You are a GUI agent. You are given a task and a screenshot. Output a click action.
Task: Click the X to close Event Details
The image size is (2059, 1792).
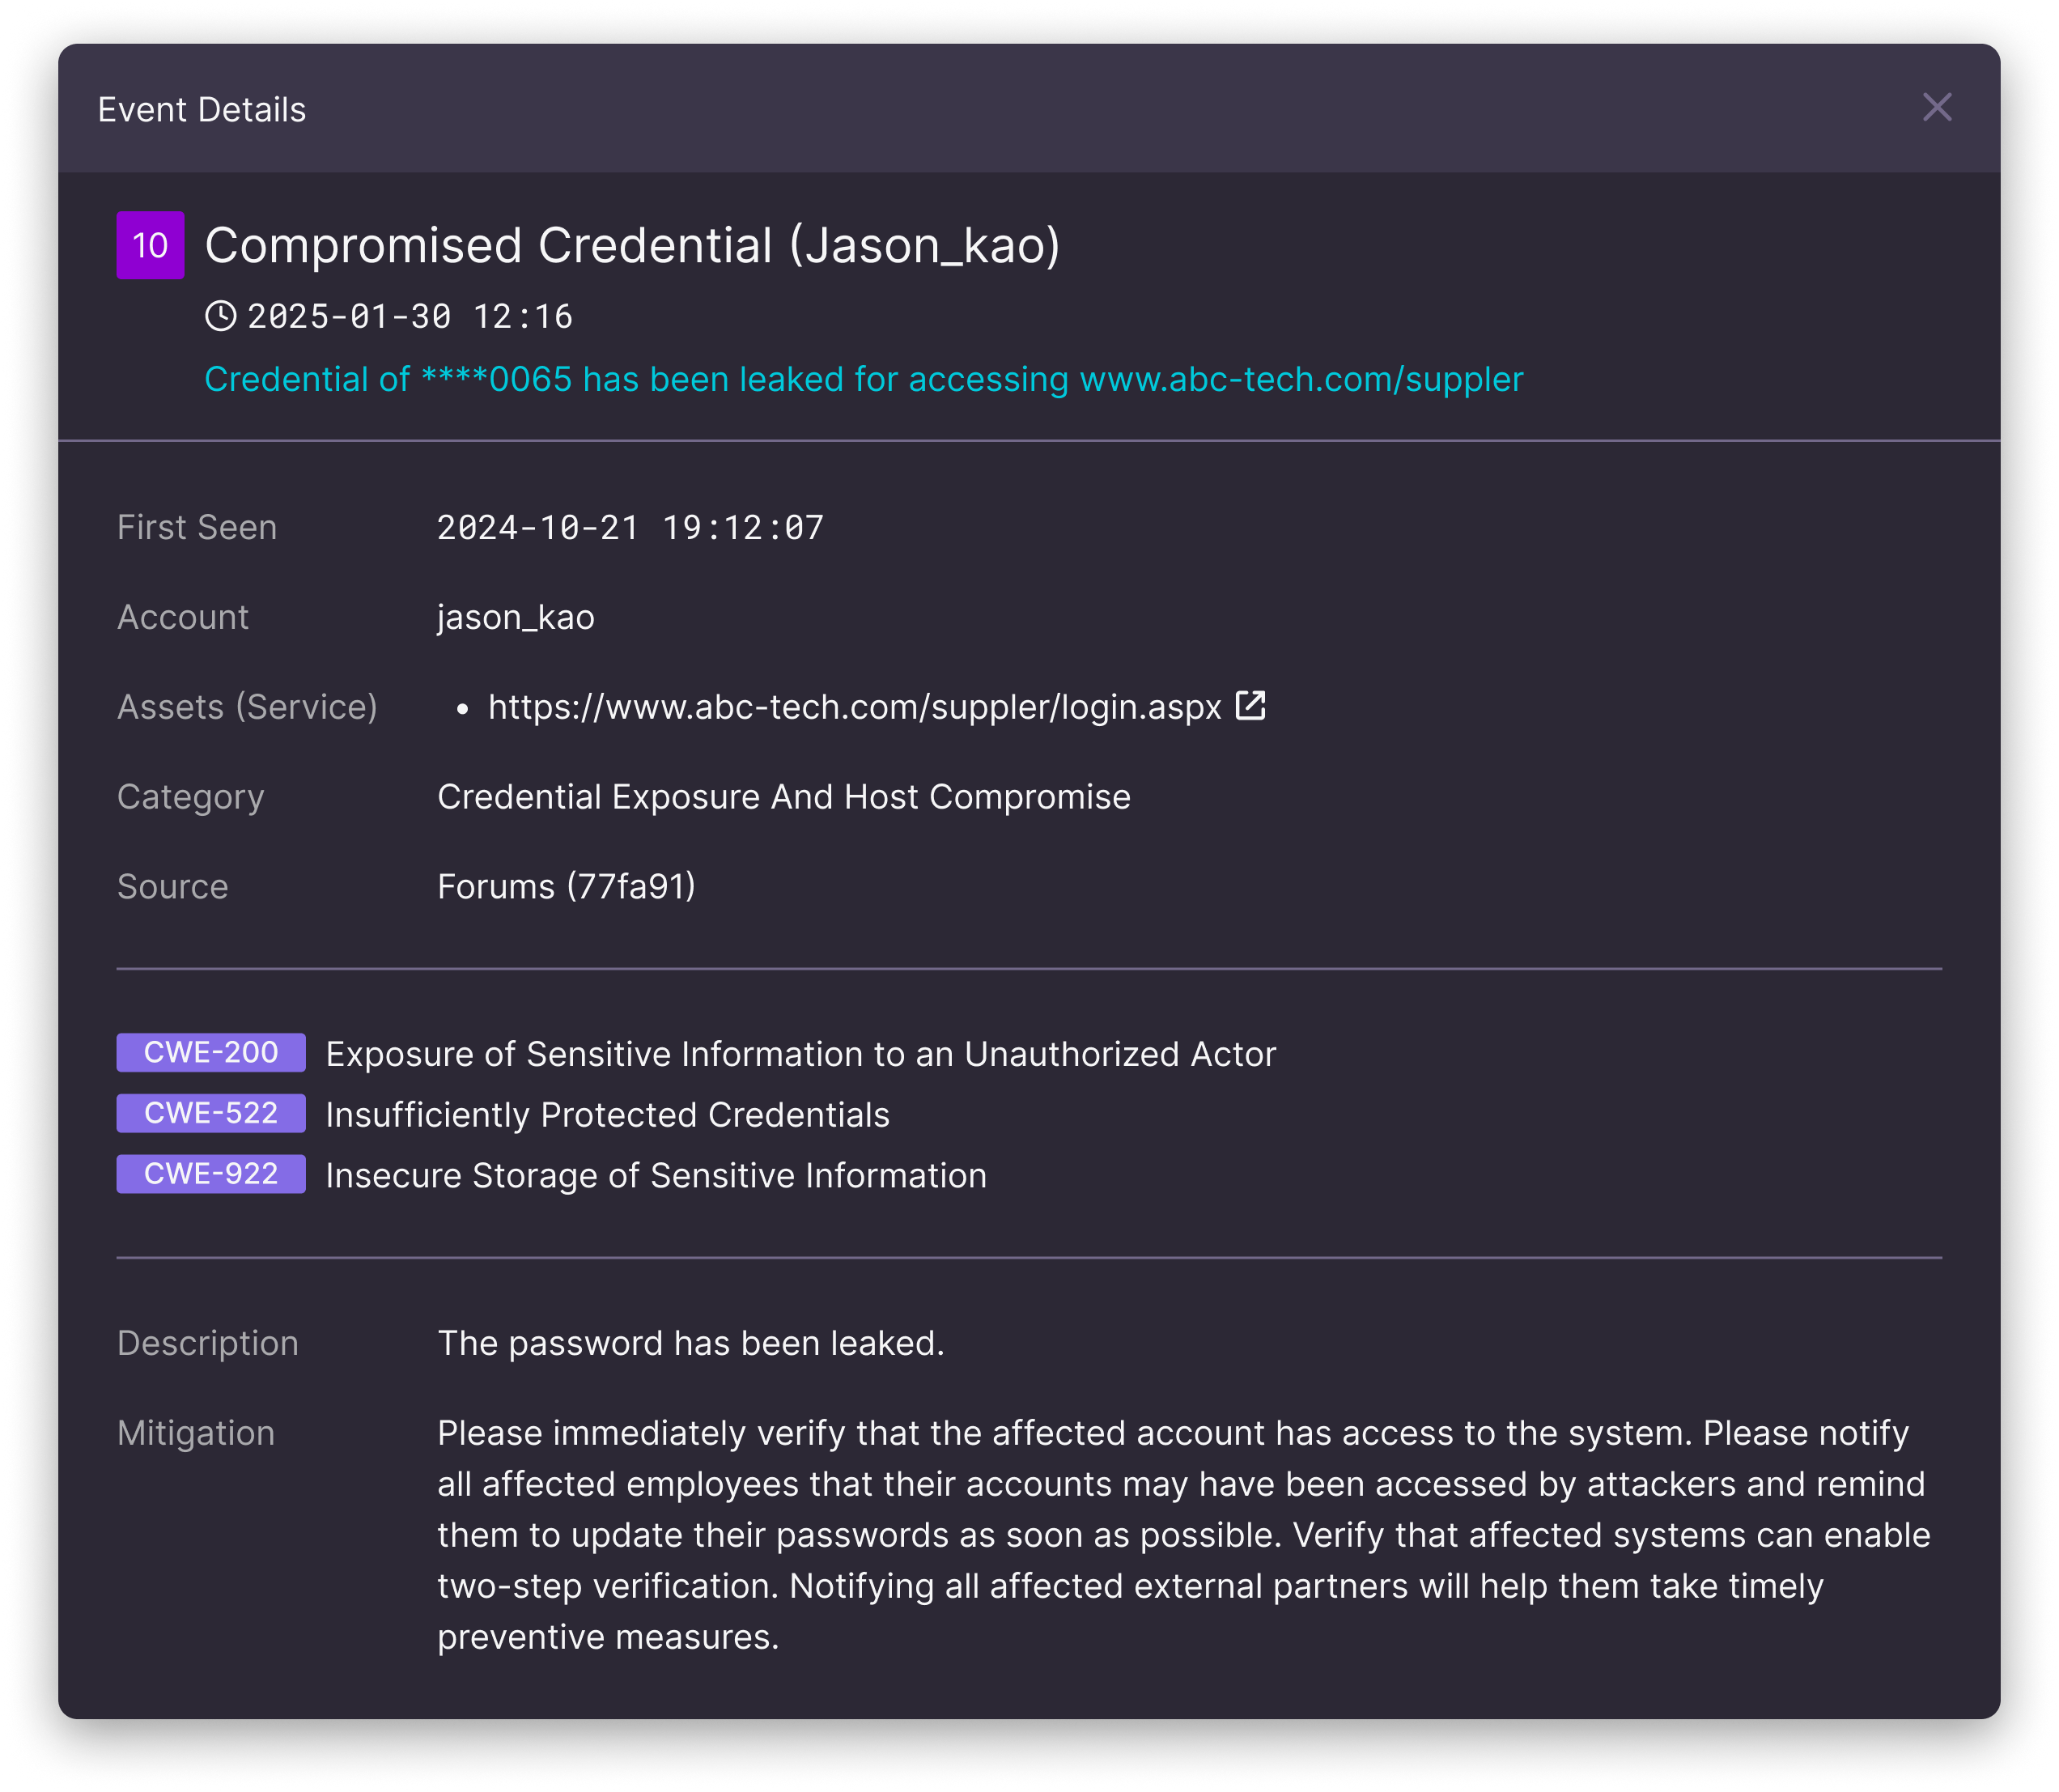point(1938,108)
